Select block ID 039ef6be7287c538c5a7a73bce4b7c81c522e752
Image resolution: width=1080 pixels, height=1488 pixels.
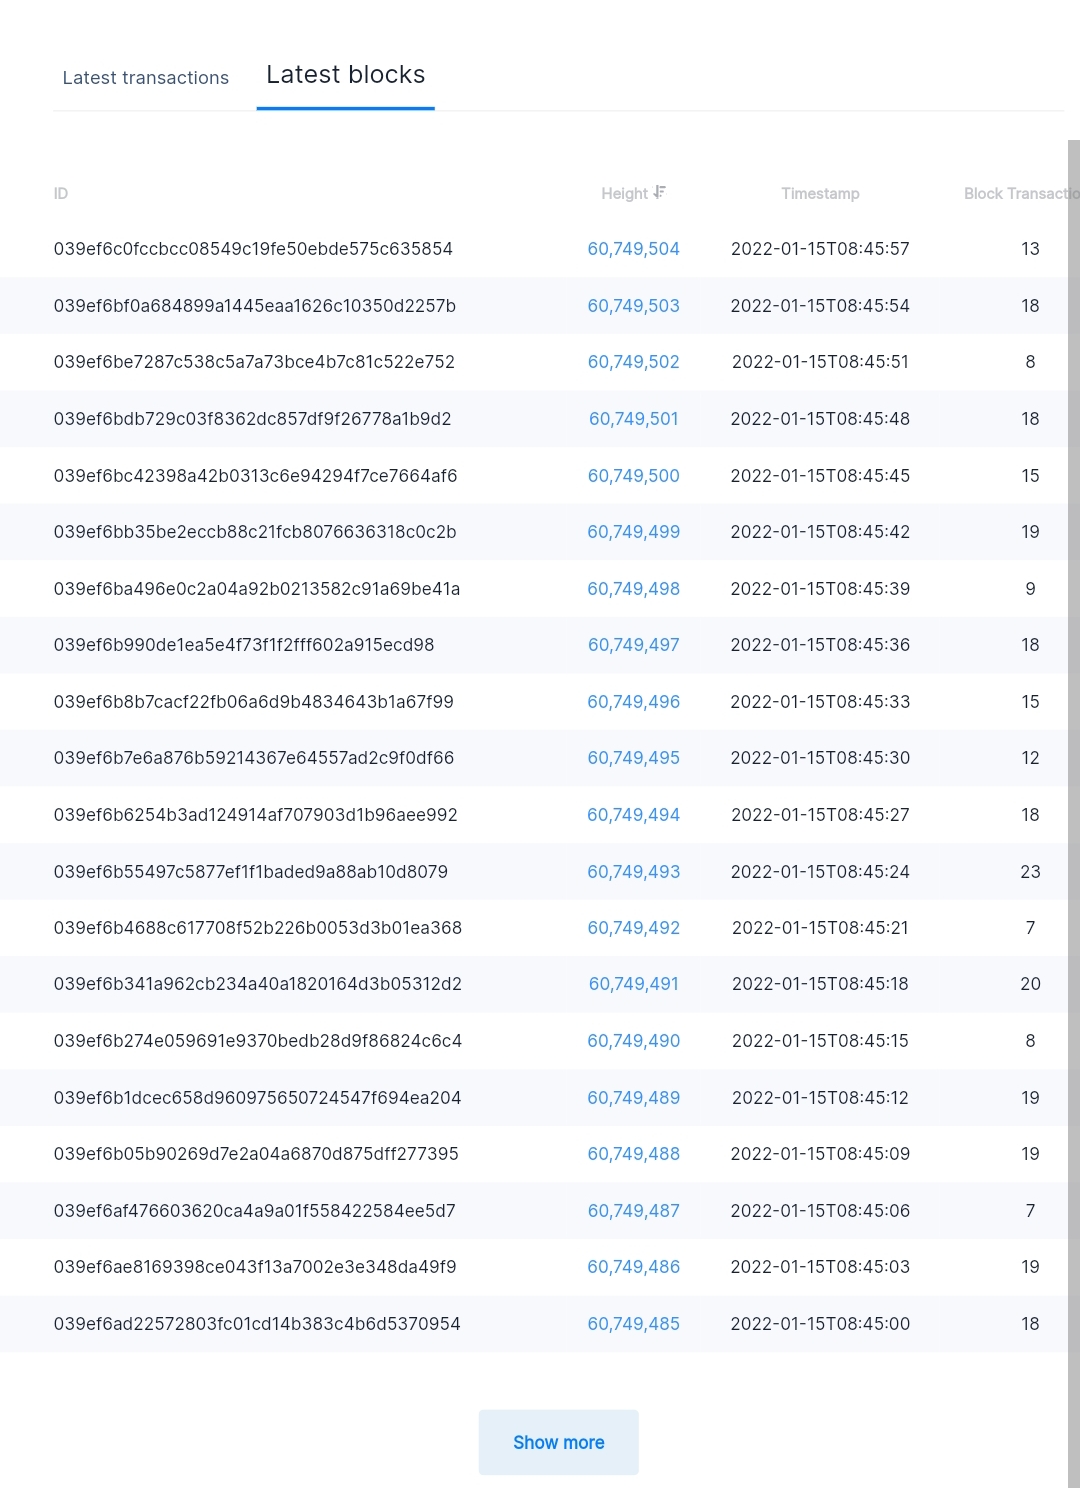[x=254, y=362]
